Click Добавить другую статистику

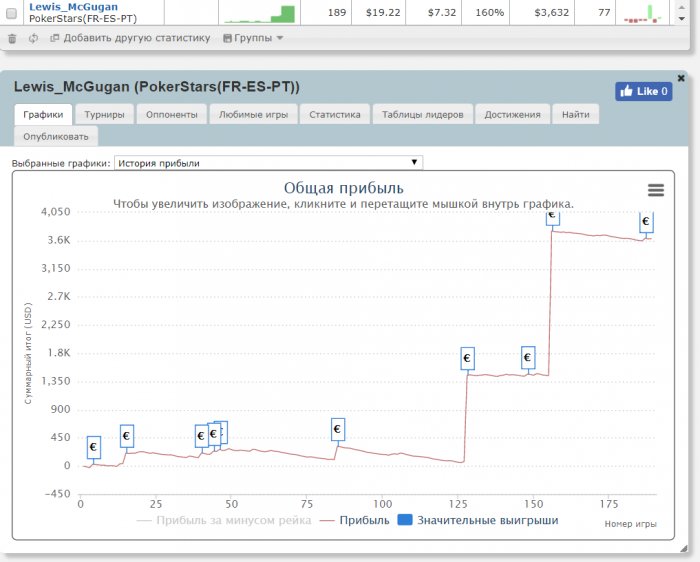pyautogui.click(x=130, y=38)
